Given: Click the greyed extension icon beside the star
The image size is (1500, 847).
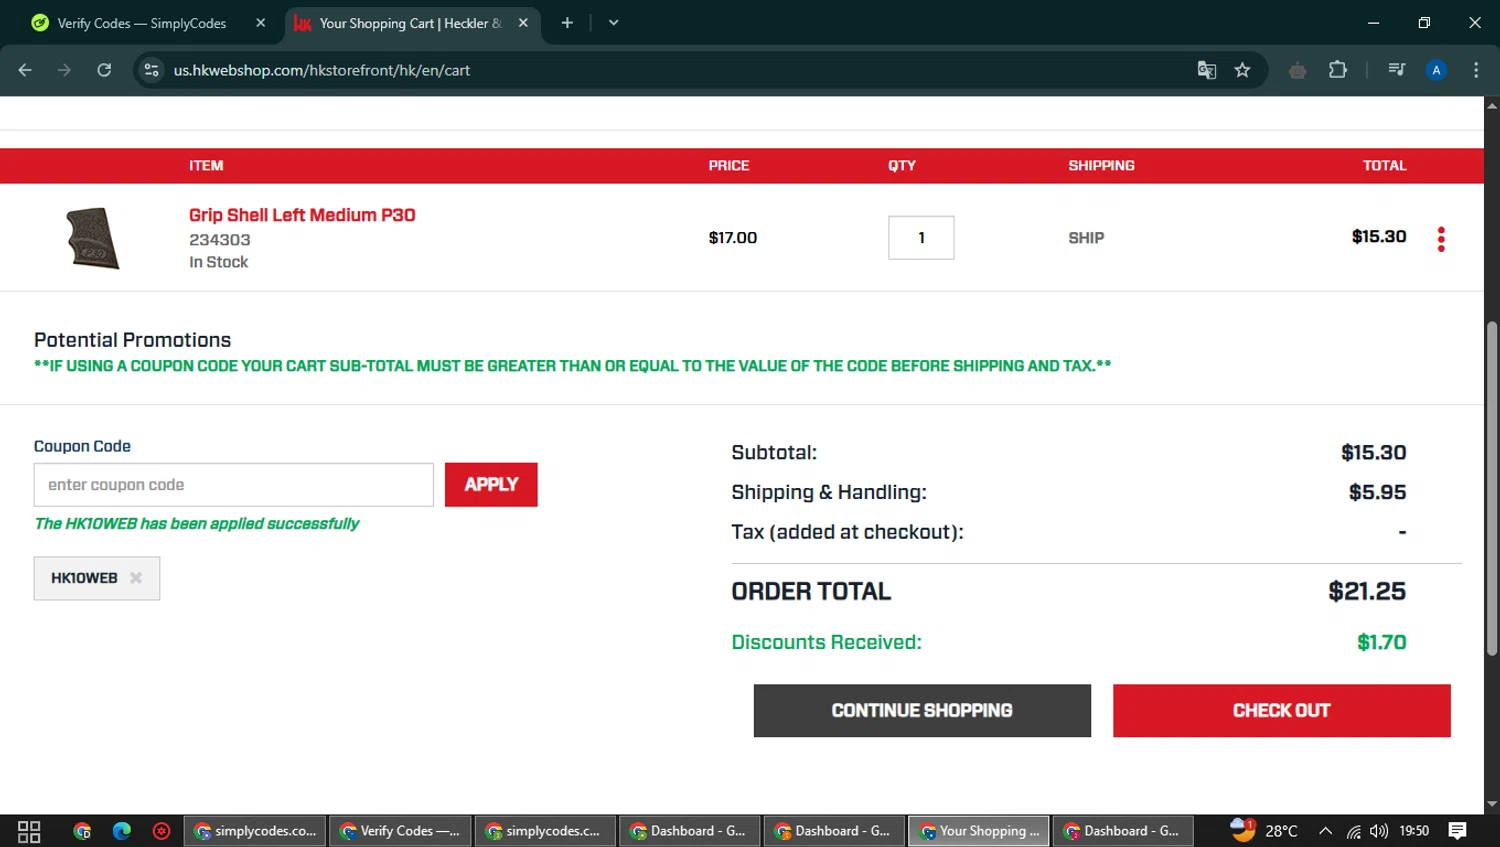Looking at the screenshot, I should coord(1297,70).
